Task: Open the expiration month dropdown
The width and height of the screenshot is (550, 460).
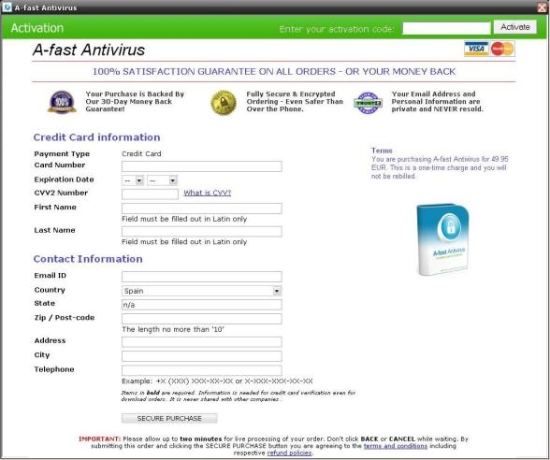Action: pos(133,181)
